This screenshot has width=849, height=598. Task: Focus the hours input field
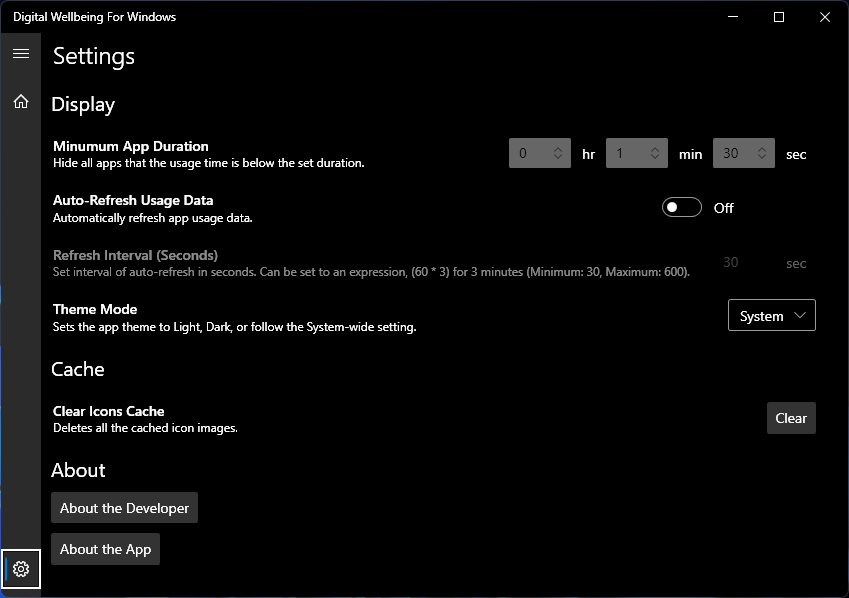[x=528, y=153]
